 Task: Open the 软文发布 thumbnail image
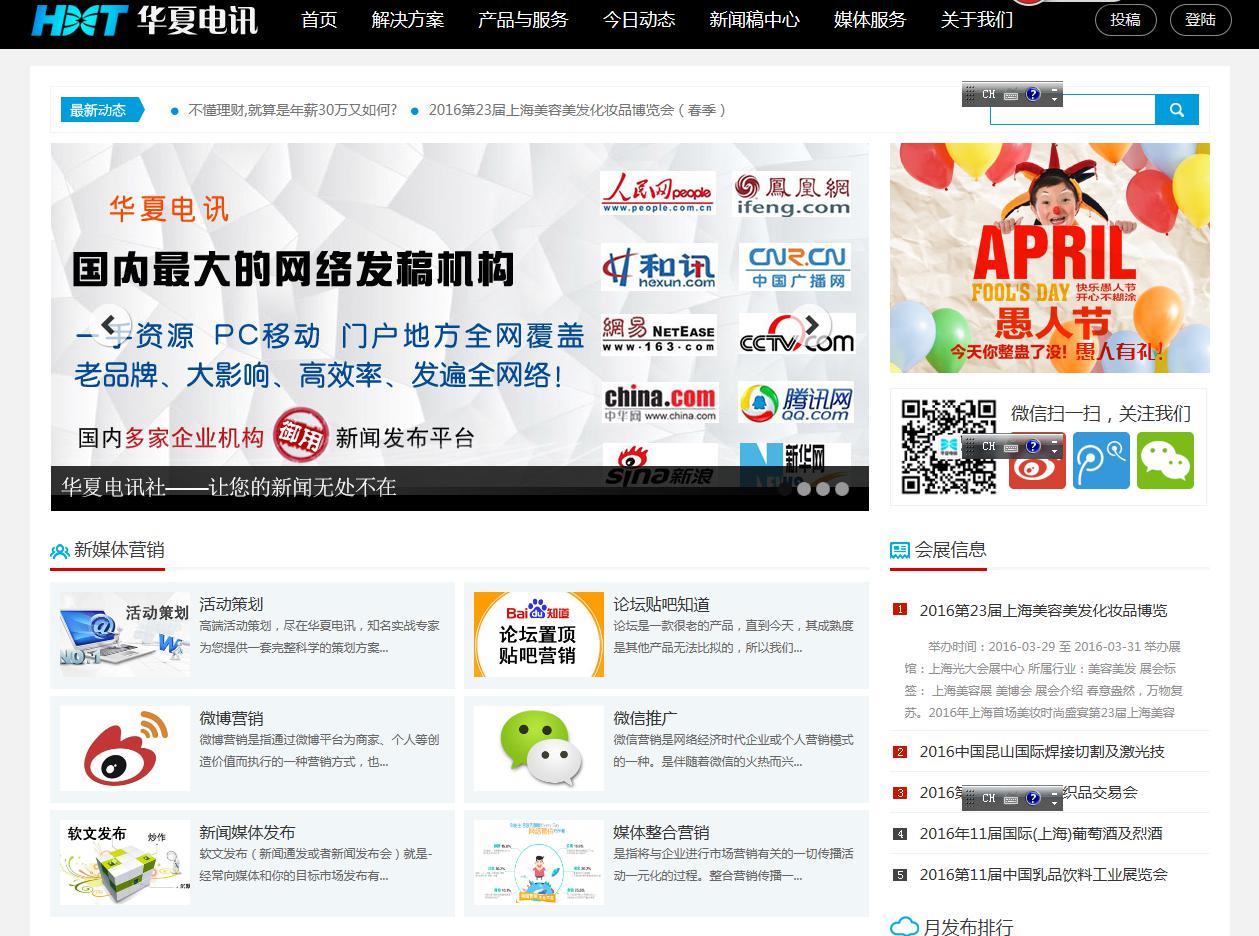125,863
